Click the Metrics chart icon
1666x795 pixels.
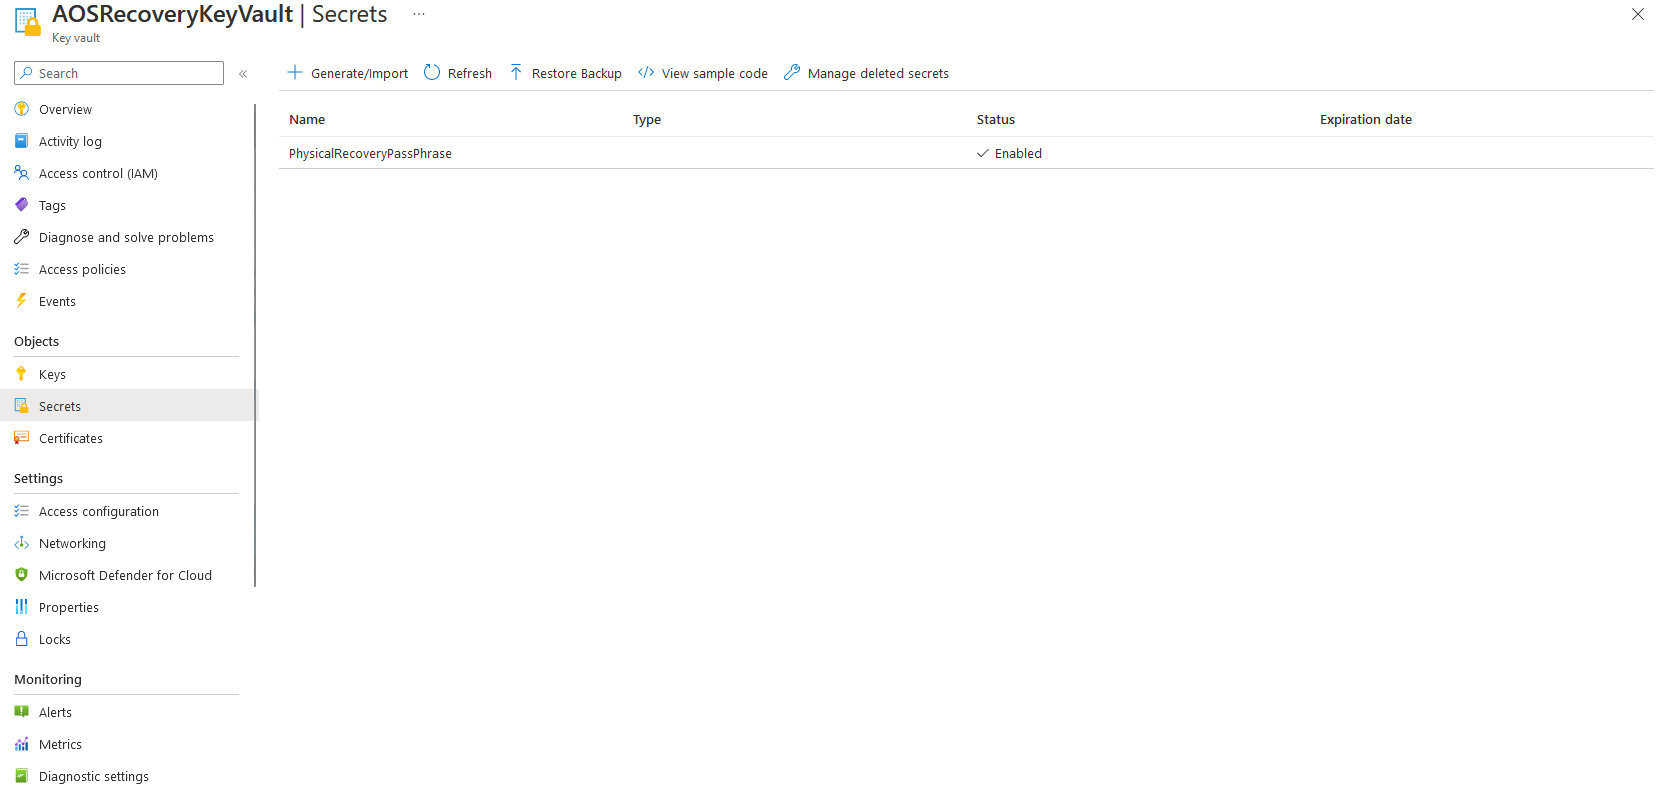(x=21, y=744)
